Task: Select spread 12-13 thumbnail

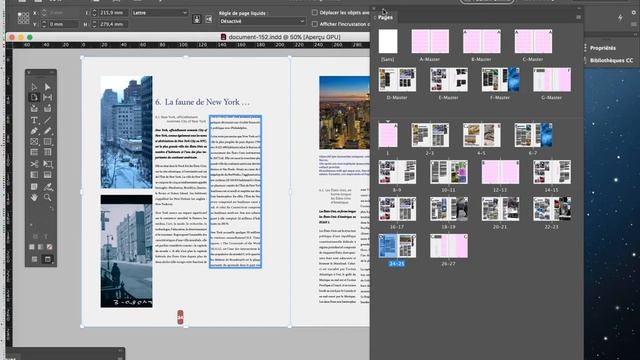Action: tap(500, 172)
